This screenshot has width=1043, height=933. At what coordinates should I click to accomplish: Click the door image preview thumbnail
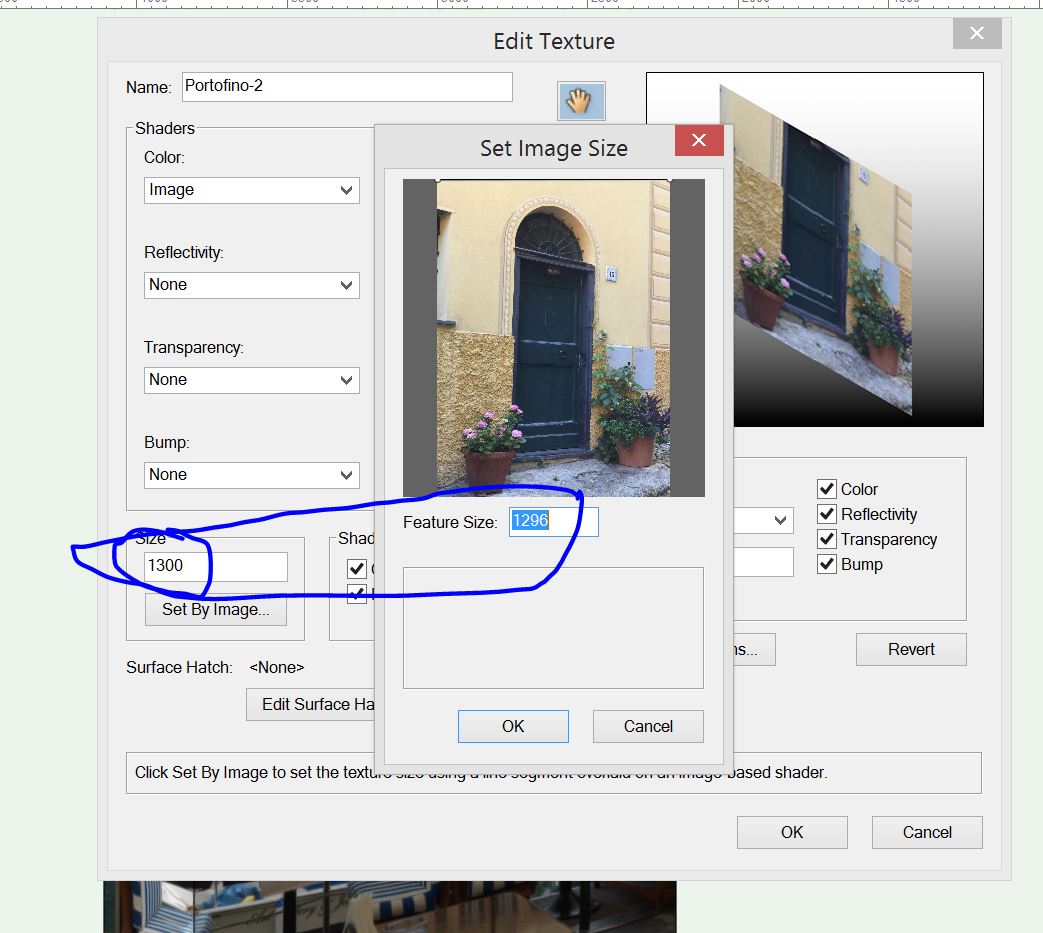click(x=553, y=338)
